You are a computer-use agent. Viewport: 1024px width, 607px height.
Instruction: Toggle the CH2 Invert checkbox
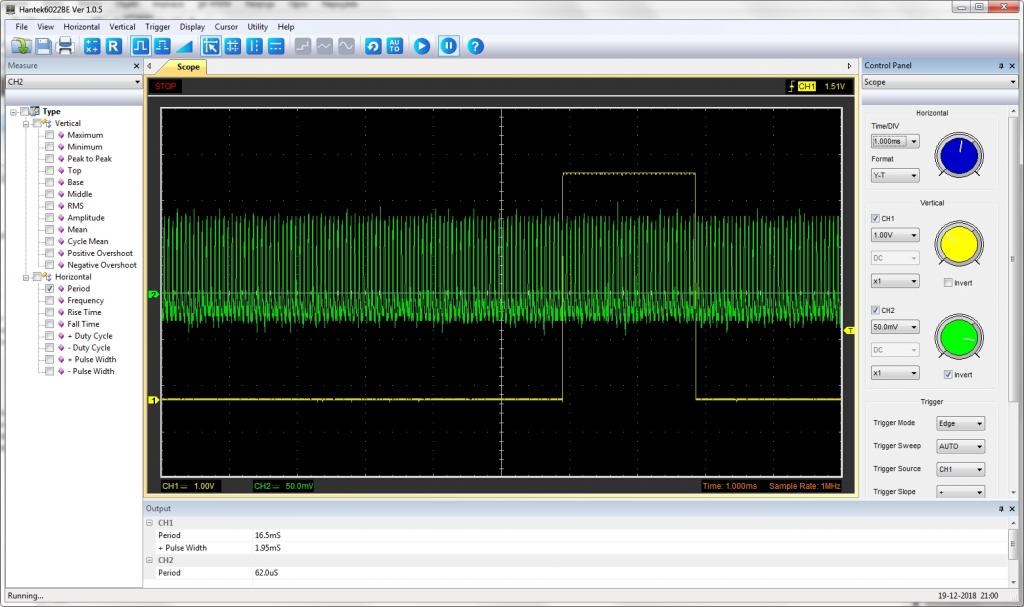coord(947,375)
